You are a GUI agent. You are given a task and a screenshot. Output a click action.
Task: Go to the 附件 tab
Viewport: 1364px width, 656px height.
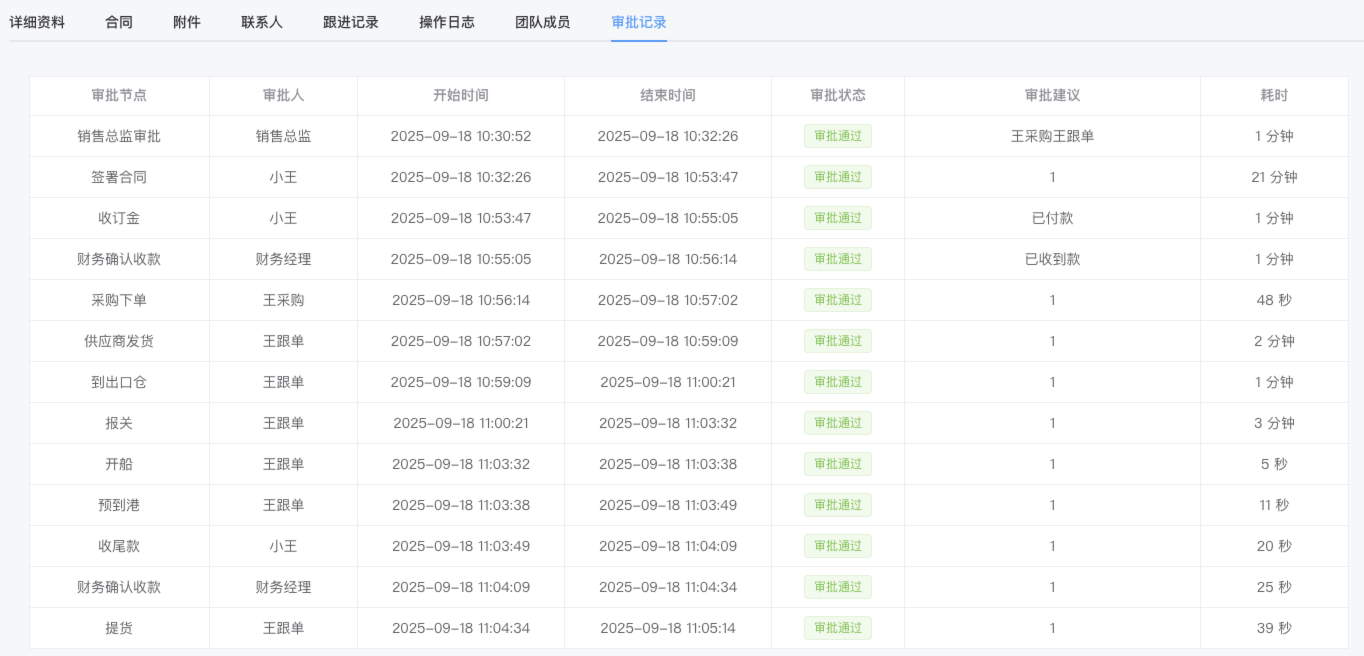187,22
